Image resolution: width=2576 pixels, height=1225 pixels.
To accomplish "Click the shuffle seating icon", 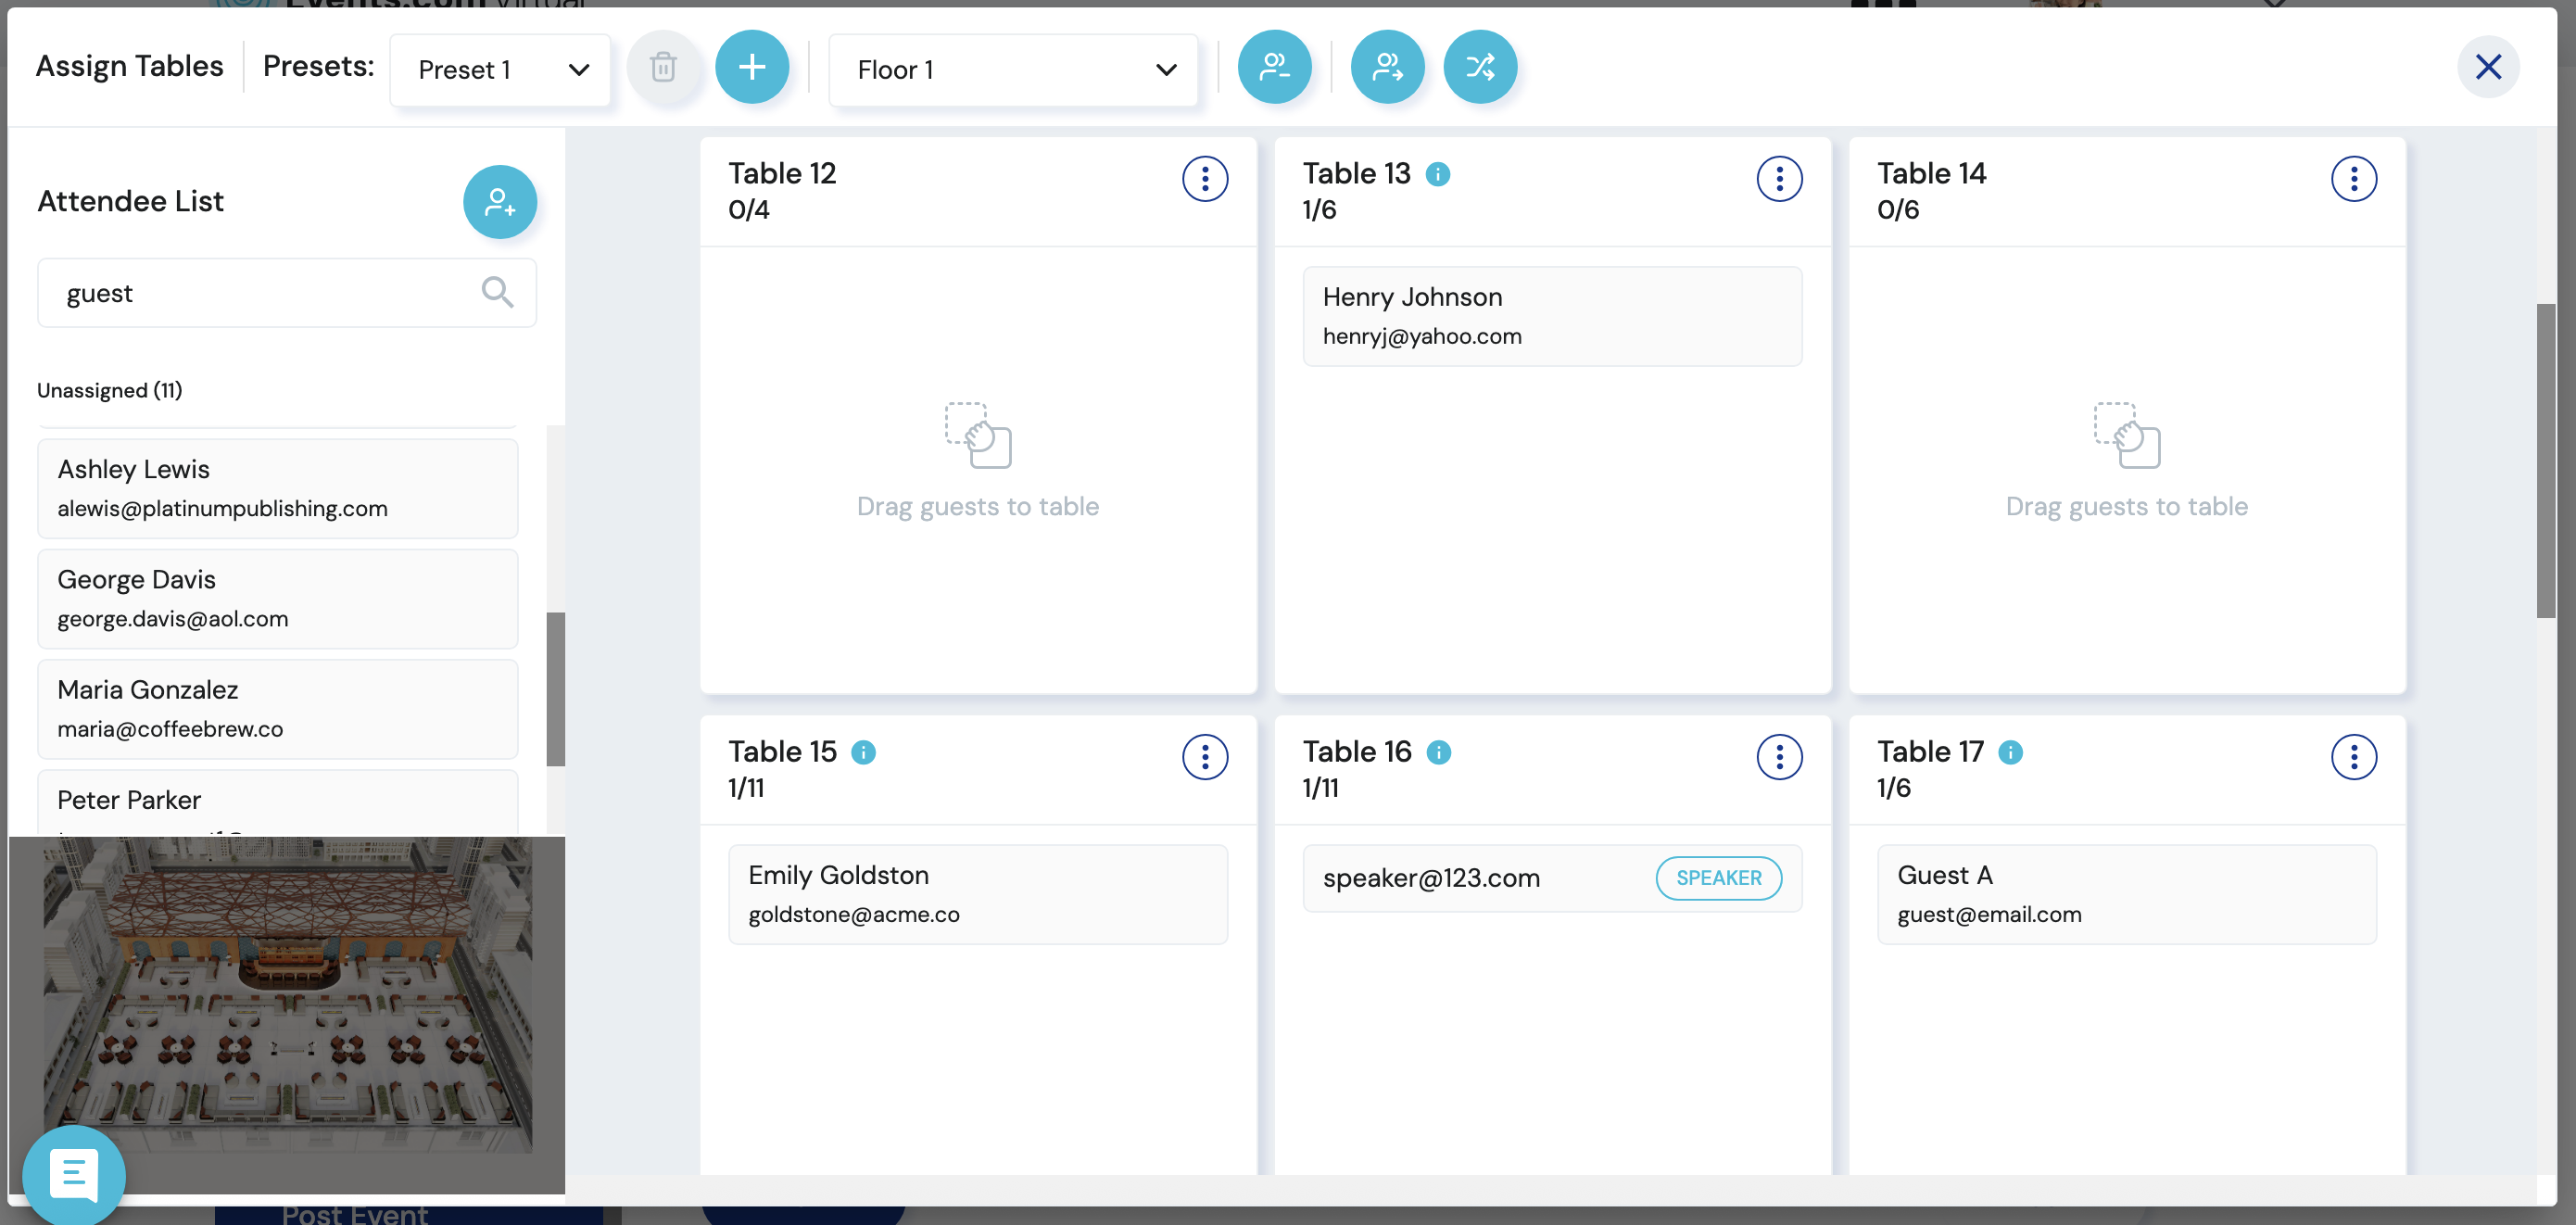I will tap(1480, 67).
